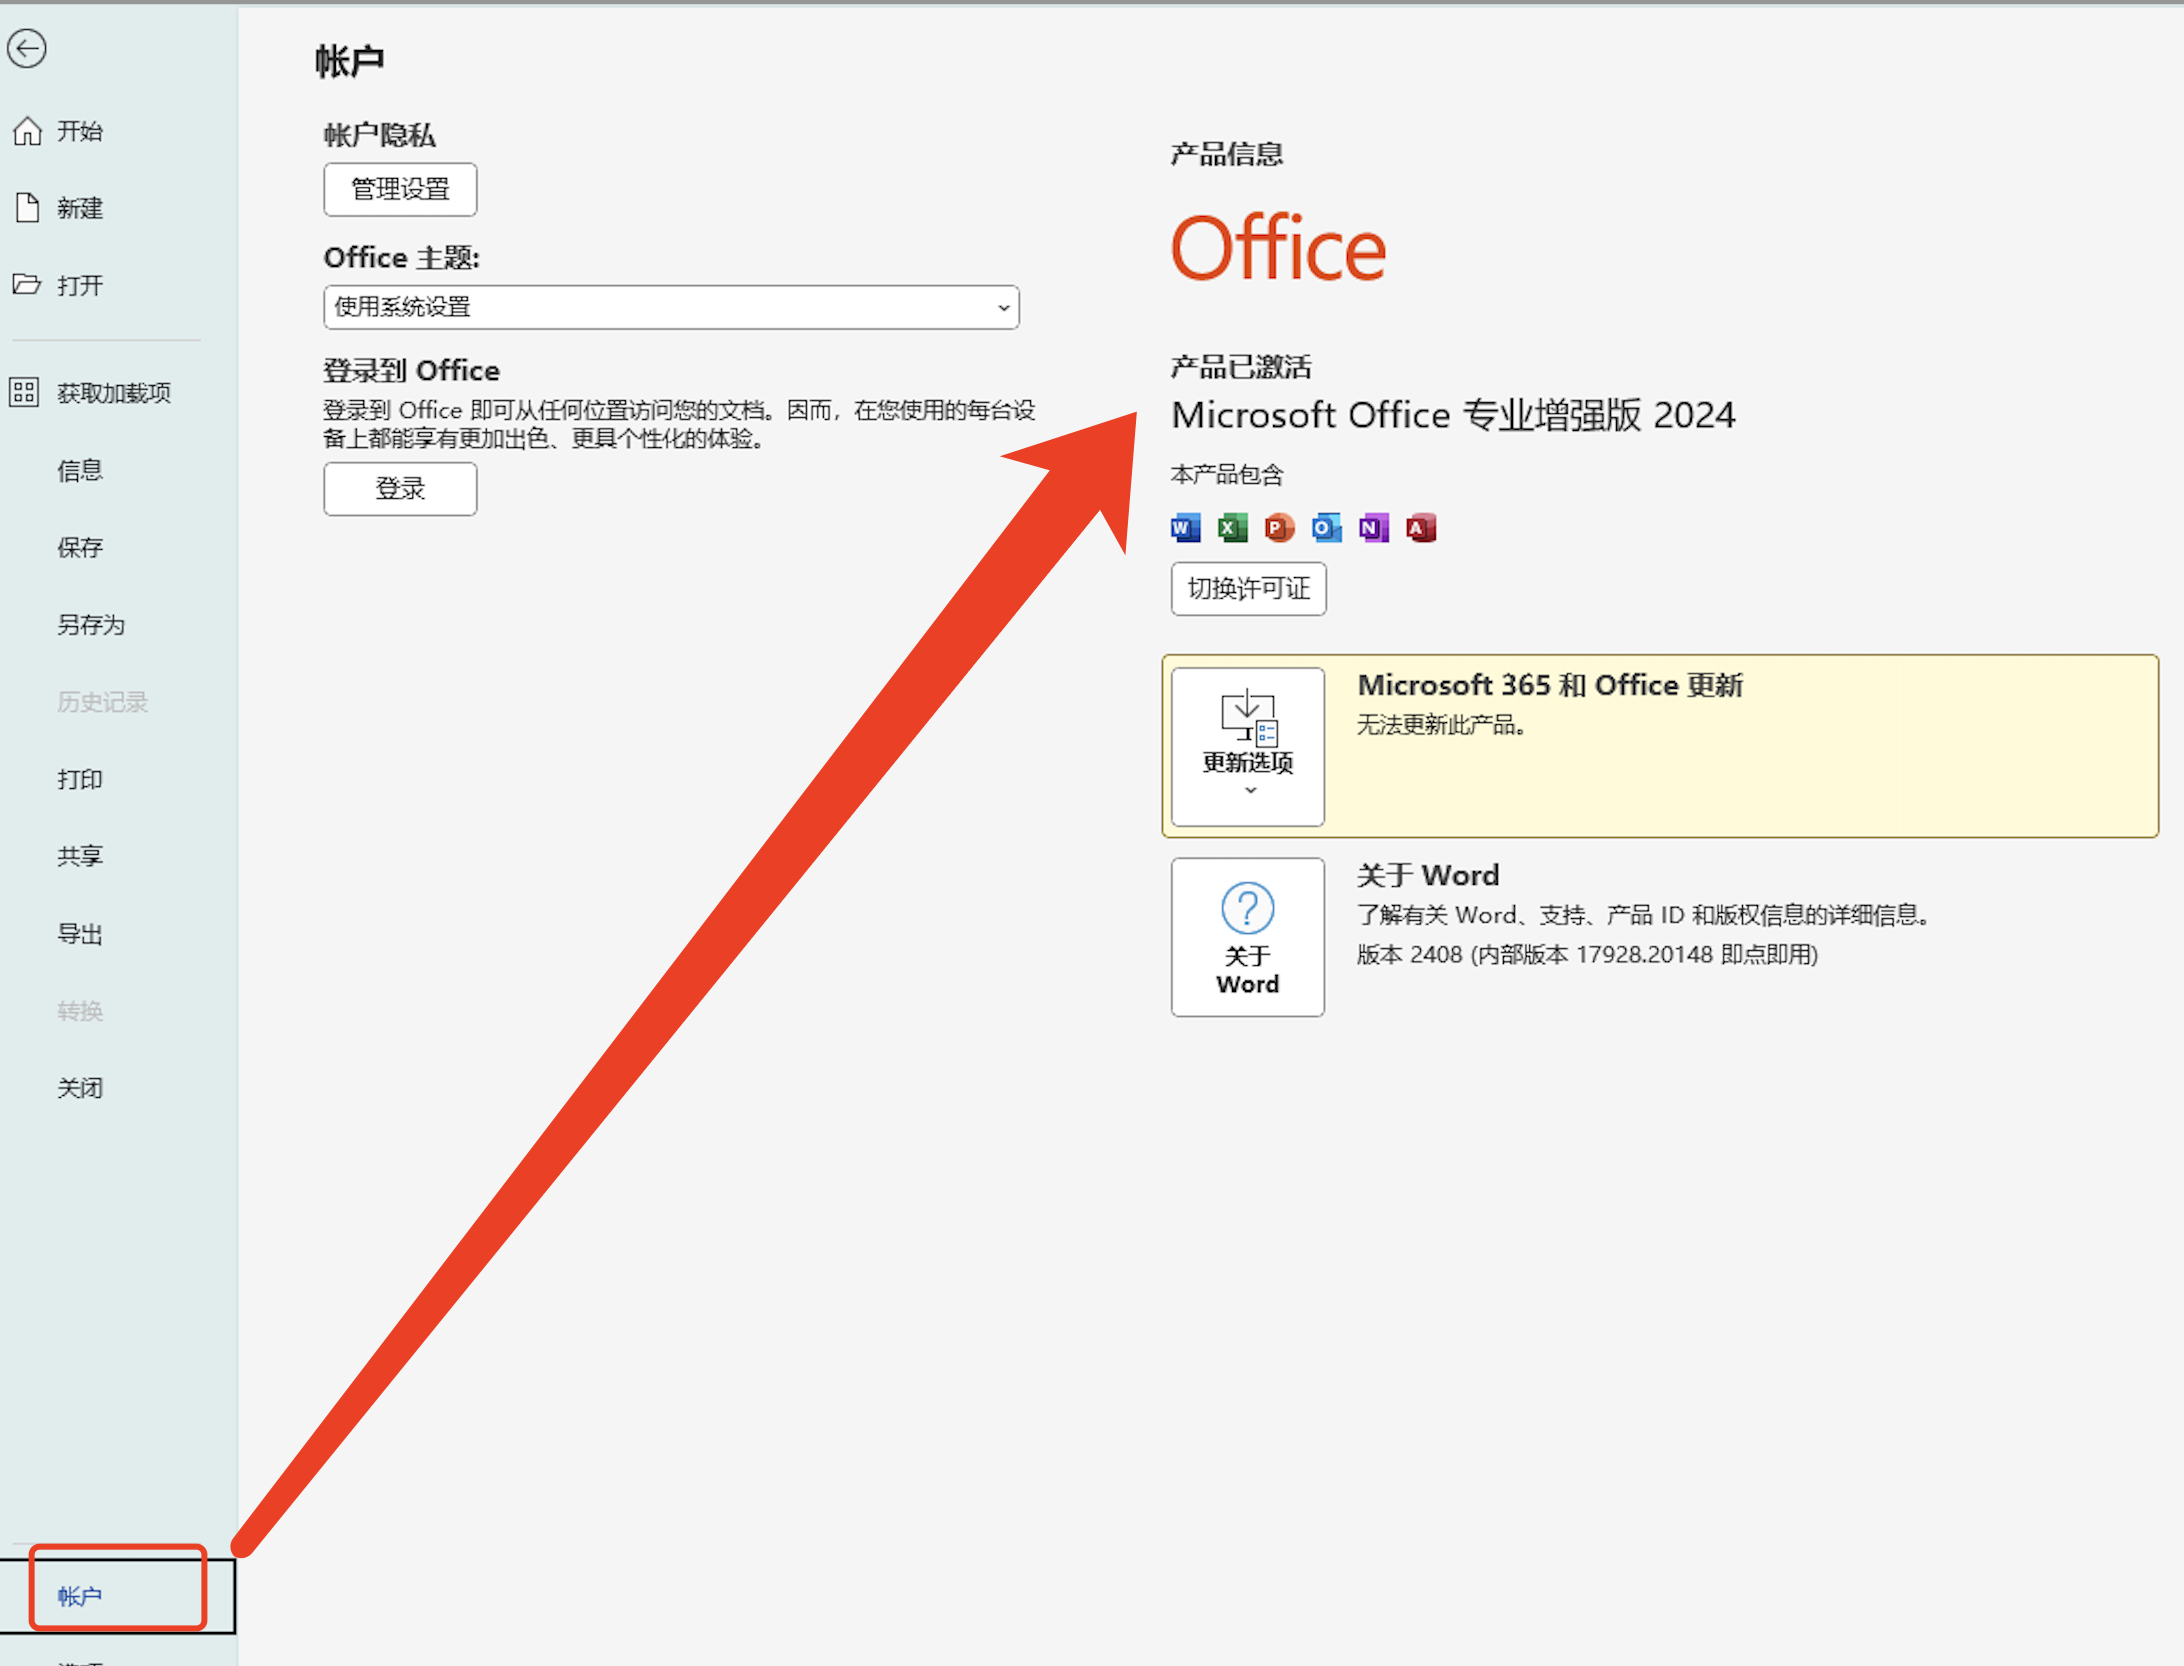Open the Open menu entry

(x=80, y=285)
